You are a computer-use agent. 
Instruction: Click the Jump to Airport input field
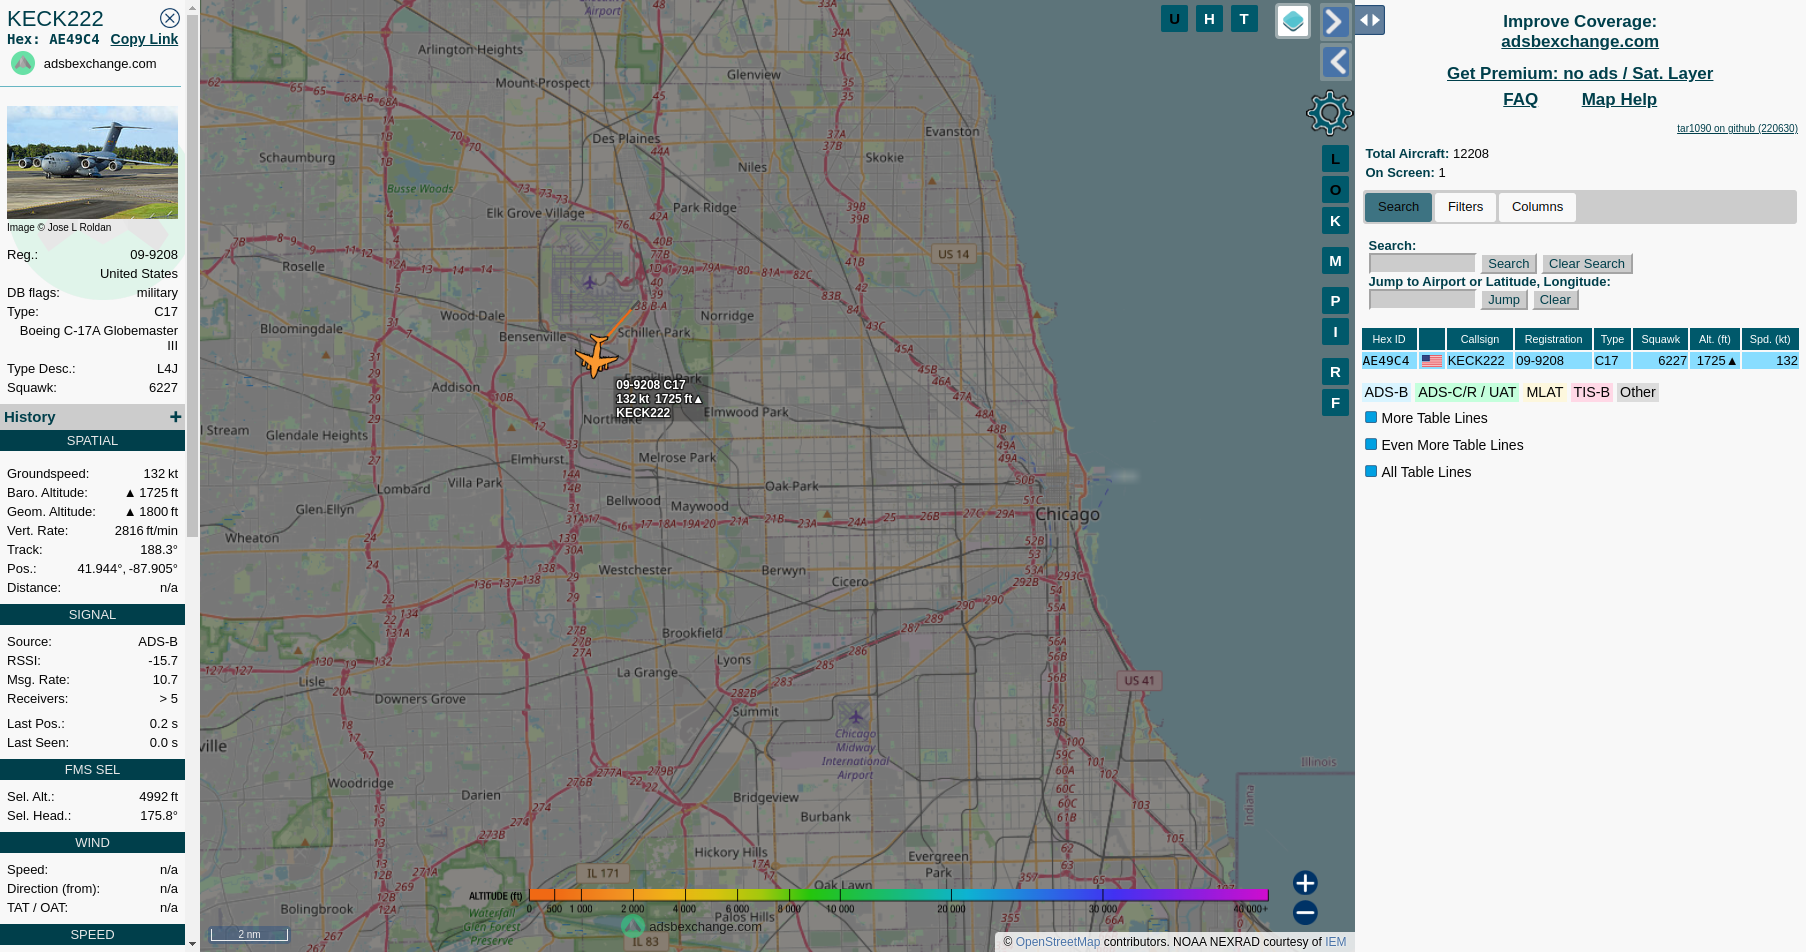pyautogui.click(x=1422, y=299)
